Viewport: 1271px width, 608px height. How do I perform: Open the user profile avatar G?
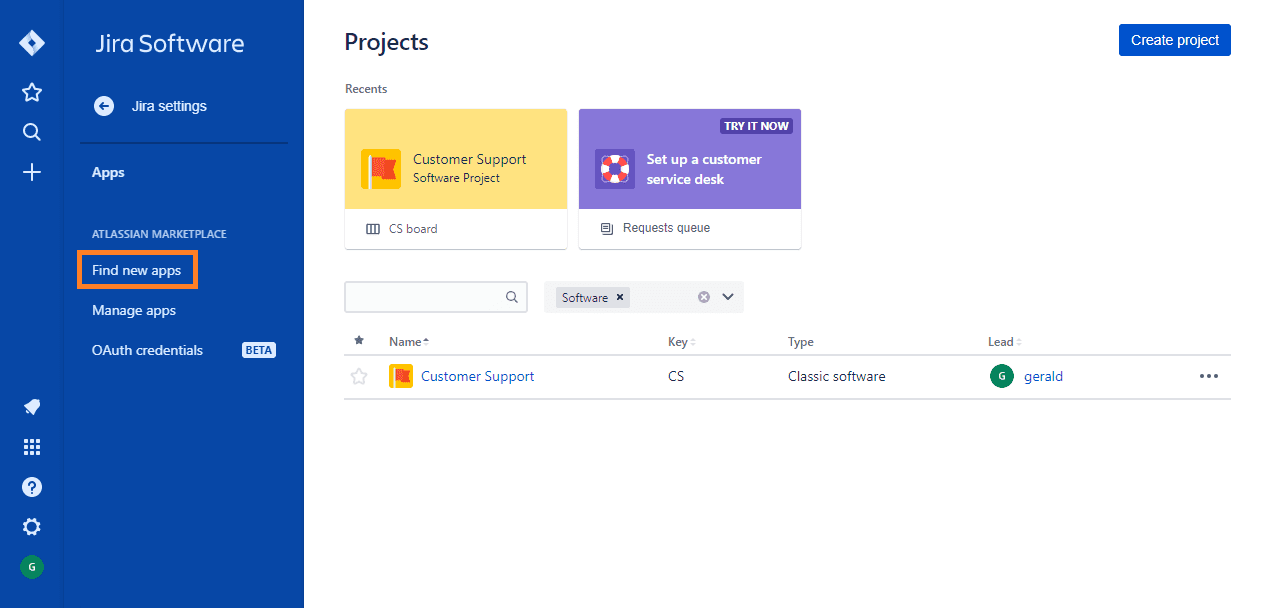[x=32, y=567]
